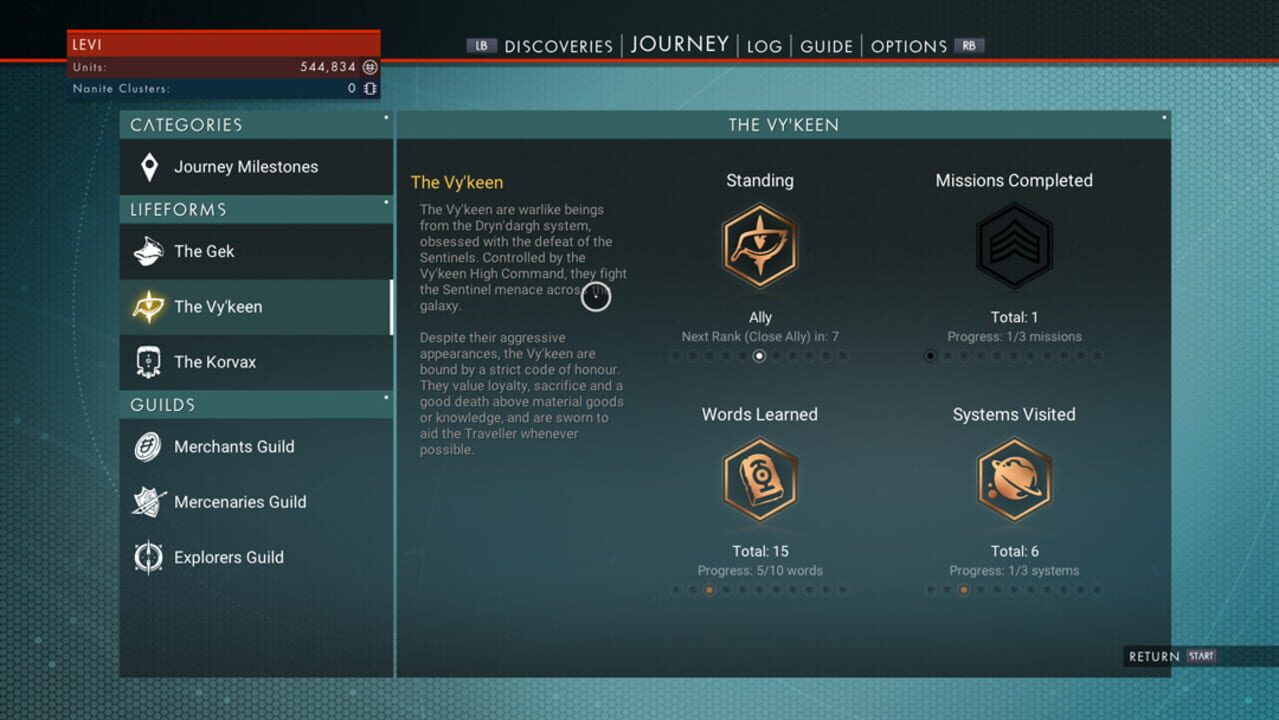Select The Vy'keen list entry
The image size is (1279, 720).
(x=255, y=307)
